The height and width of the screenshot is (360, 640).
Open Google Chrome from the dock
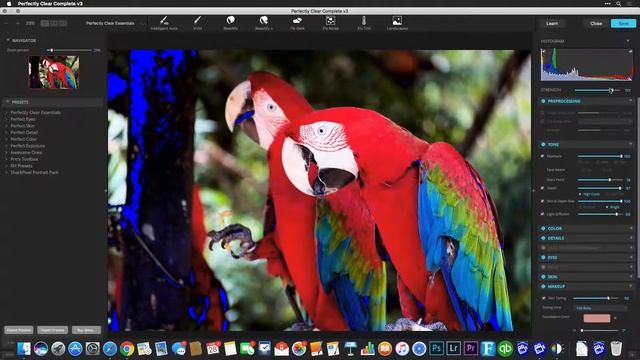pos(127,349)
